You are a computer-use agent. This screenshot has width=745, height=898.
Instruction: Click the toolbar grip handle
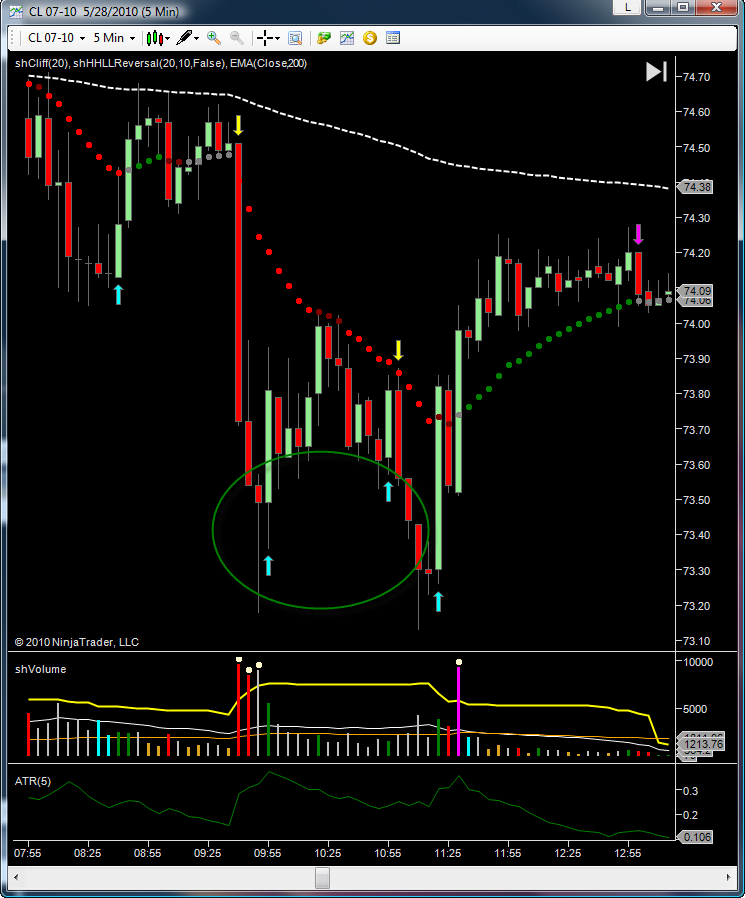13,38
